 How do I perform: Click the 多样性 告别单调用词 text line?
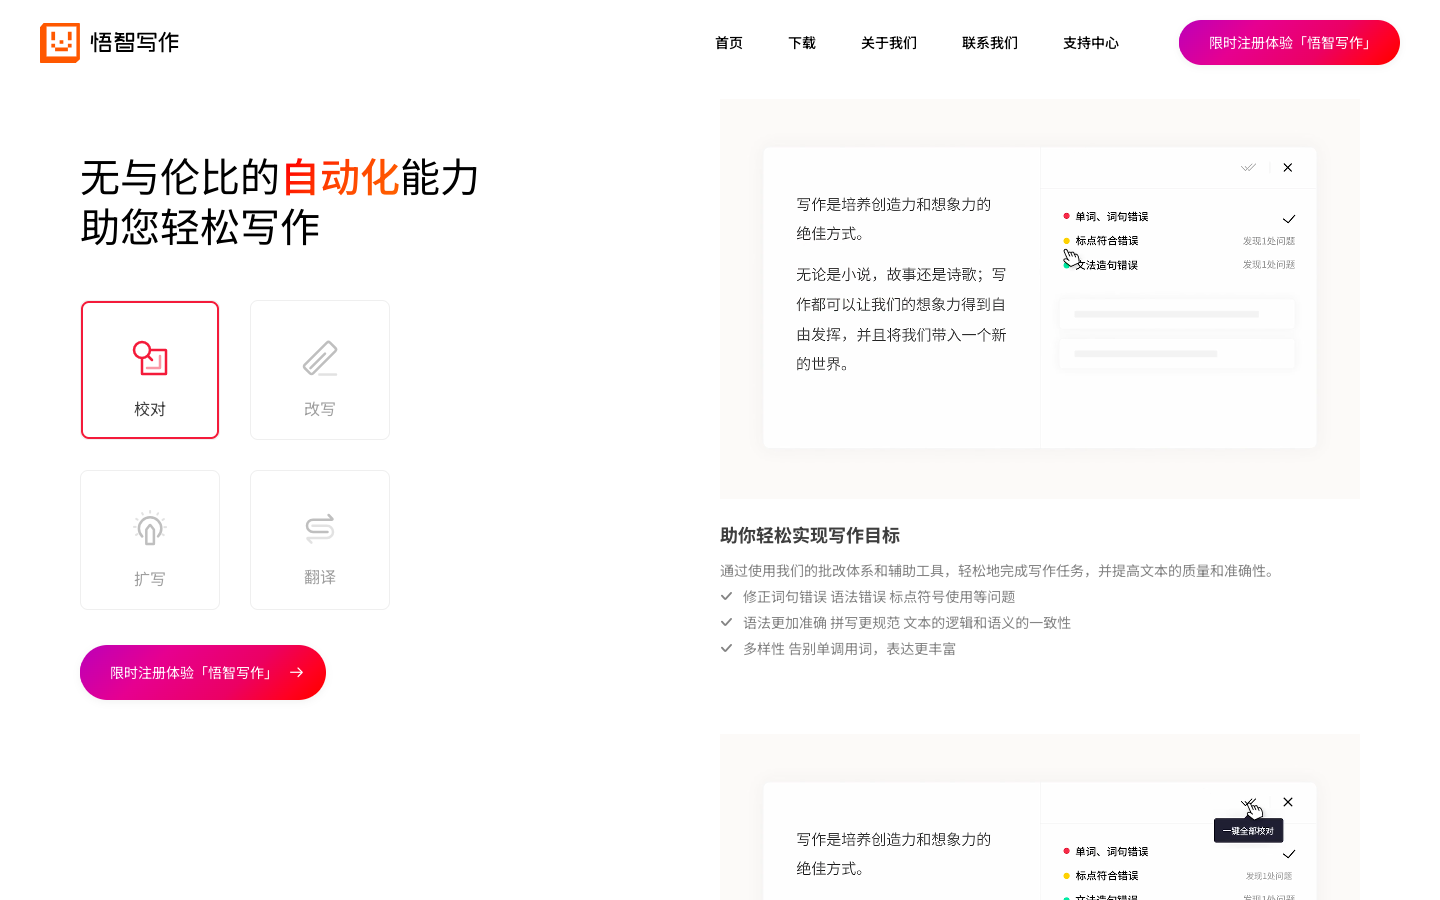[x=849, y=649]
